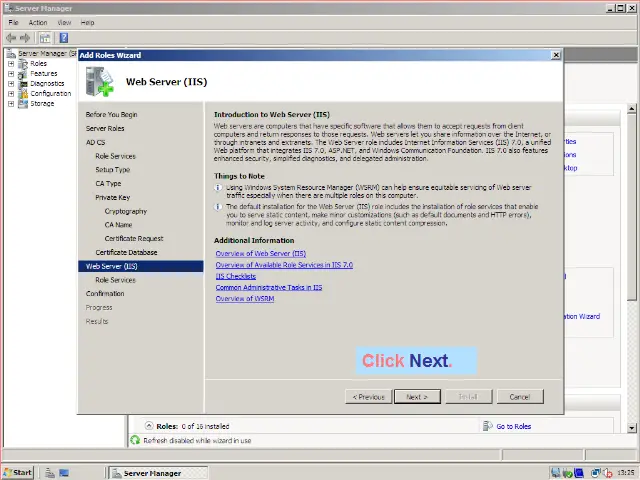Screen dimensions: 640x480
Task: Go to Certificate Database wizard step
Action: pos(127,253)
